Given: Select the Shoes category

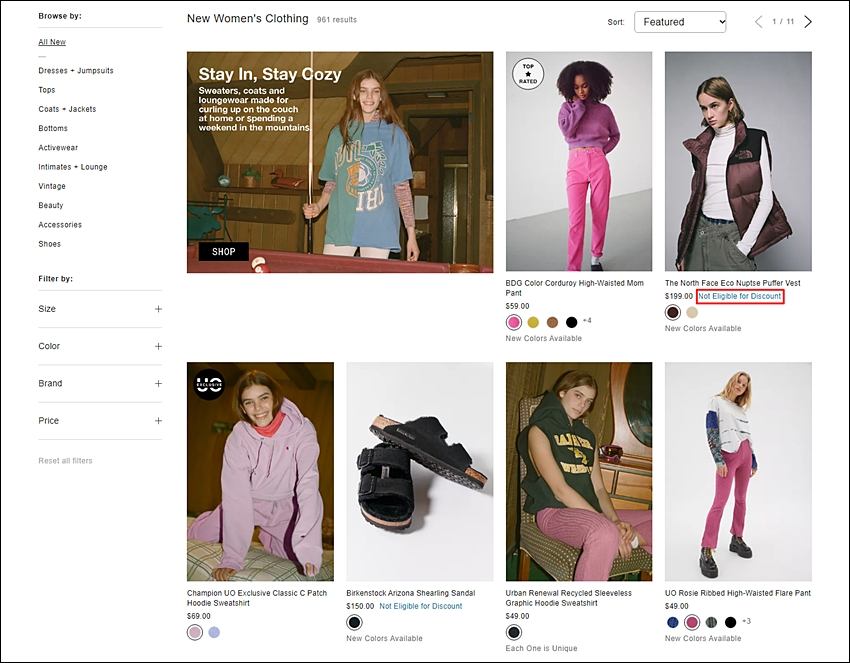Looking at the screenshot, I should click(x=50, y=244).
